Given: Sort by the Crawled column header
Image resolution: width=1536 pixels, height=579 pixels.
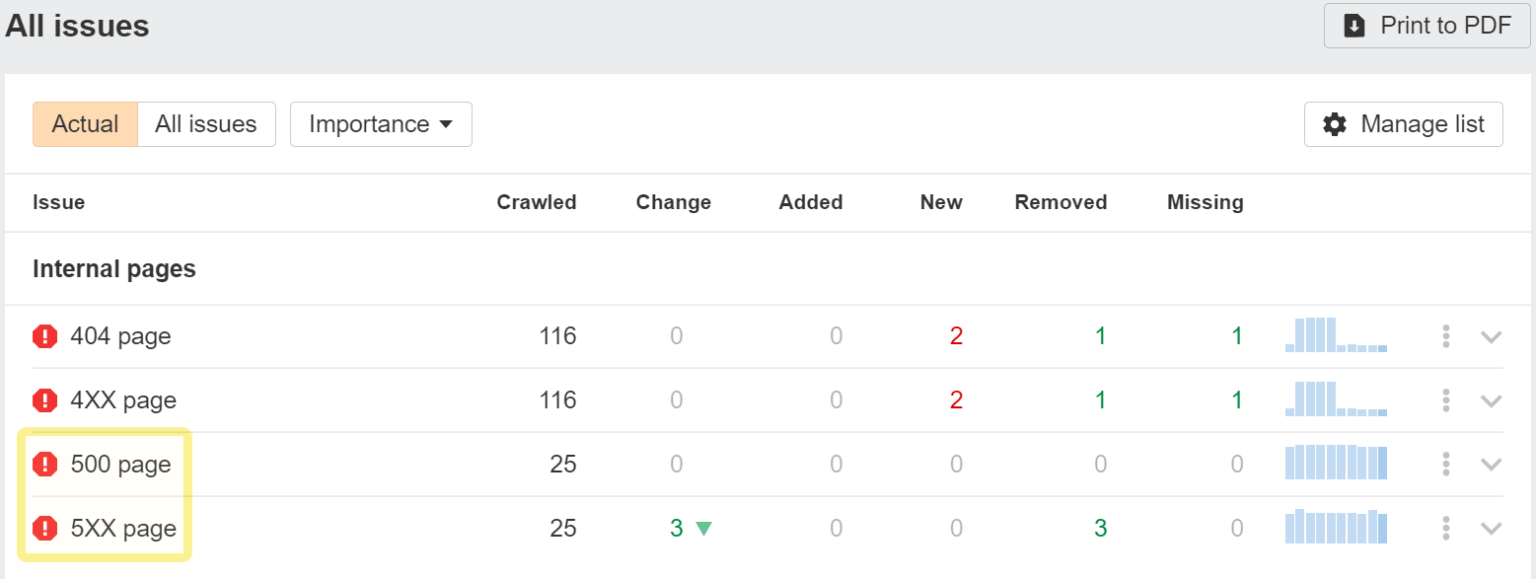Looking at the screenshot, I should (536, 202).
